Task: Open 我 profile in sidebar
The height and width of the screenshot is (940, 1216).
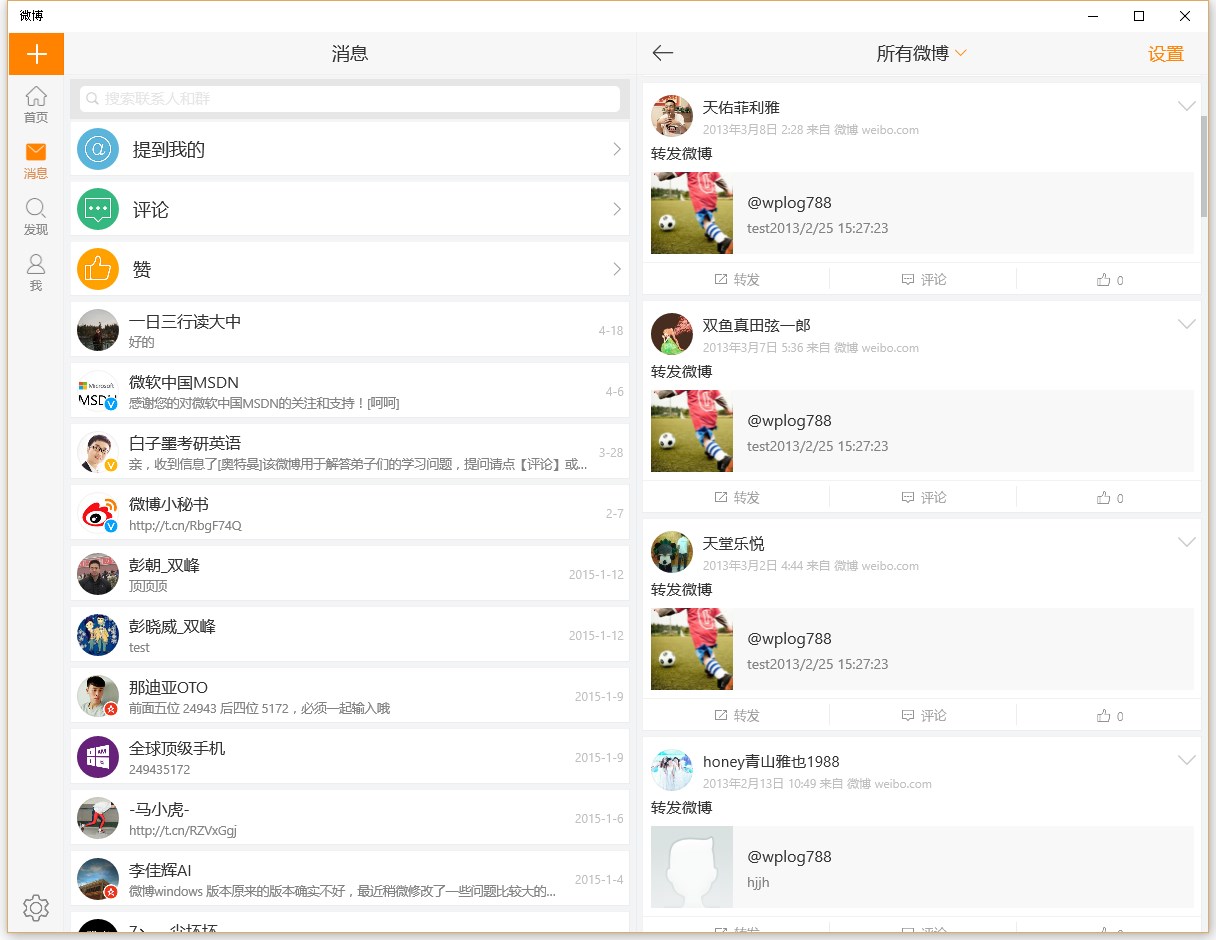Action: [36, 273]
